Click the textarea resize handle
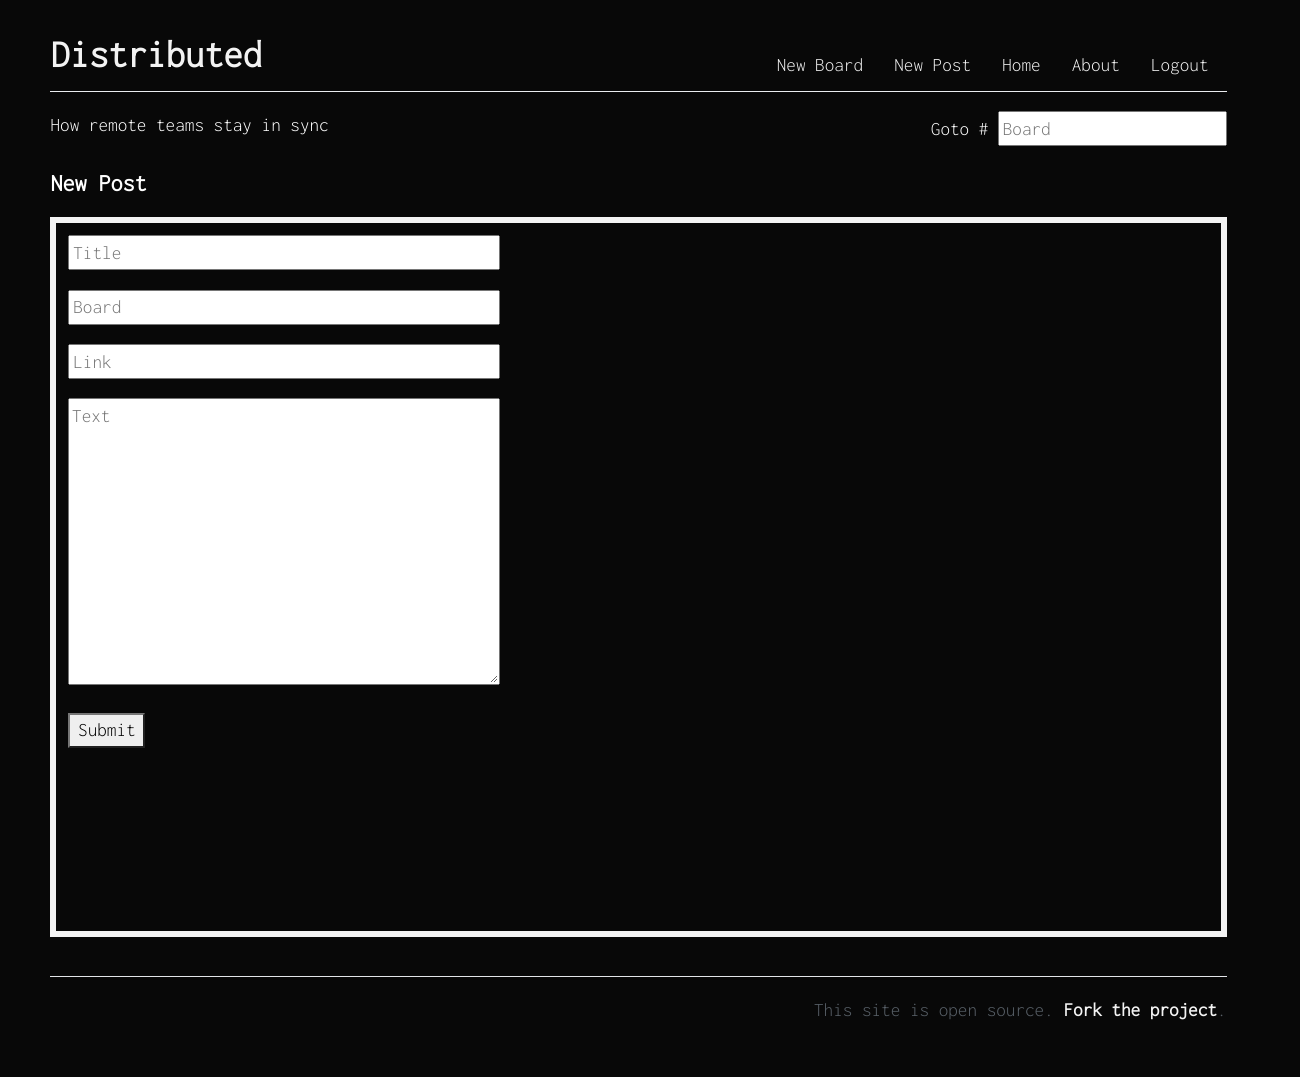1300x1077 pixels. 494,678
